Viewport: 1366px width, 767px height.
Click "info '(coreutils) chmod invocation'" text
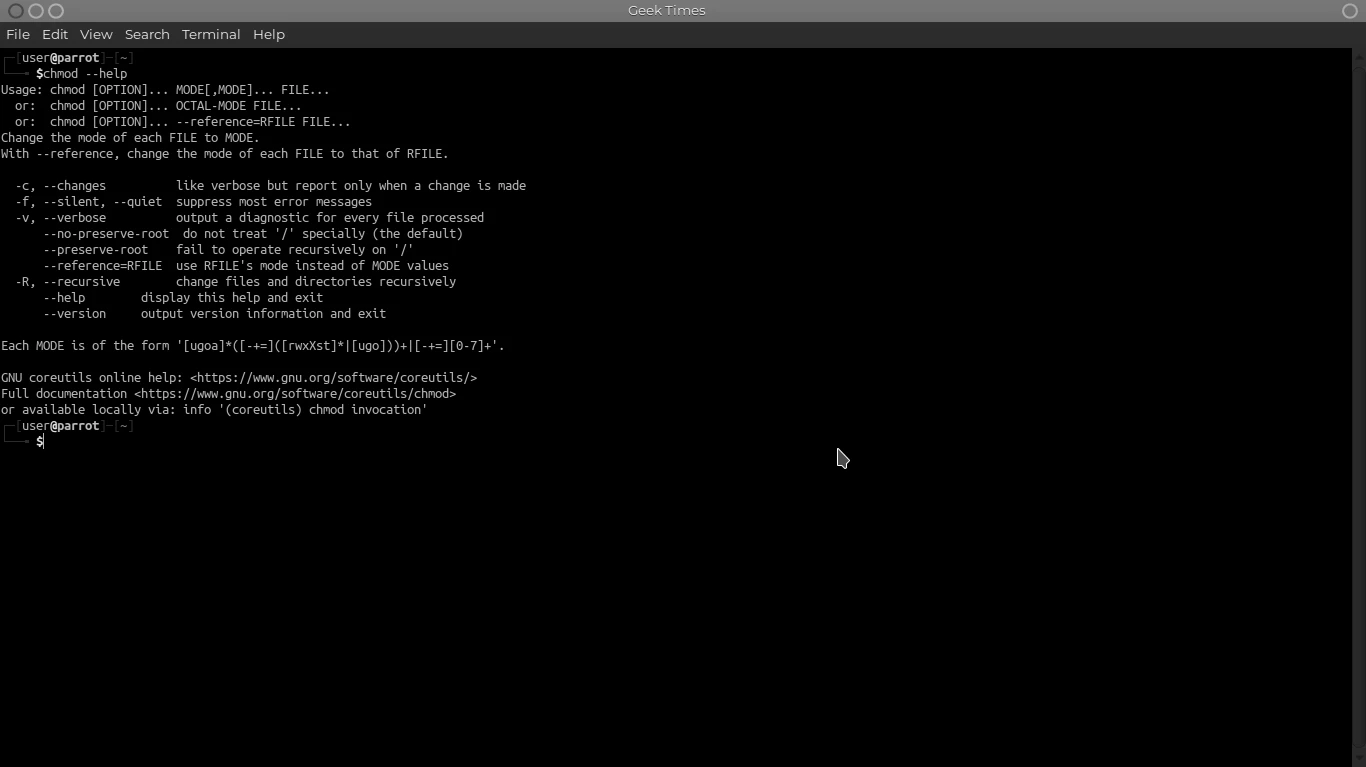point(305,410)
